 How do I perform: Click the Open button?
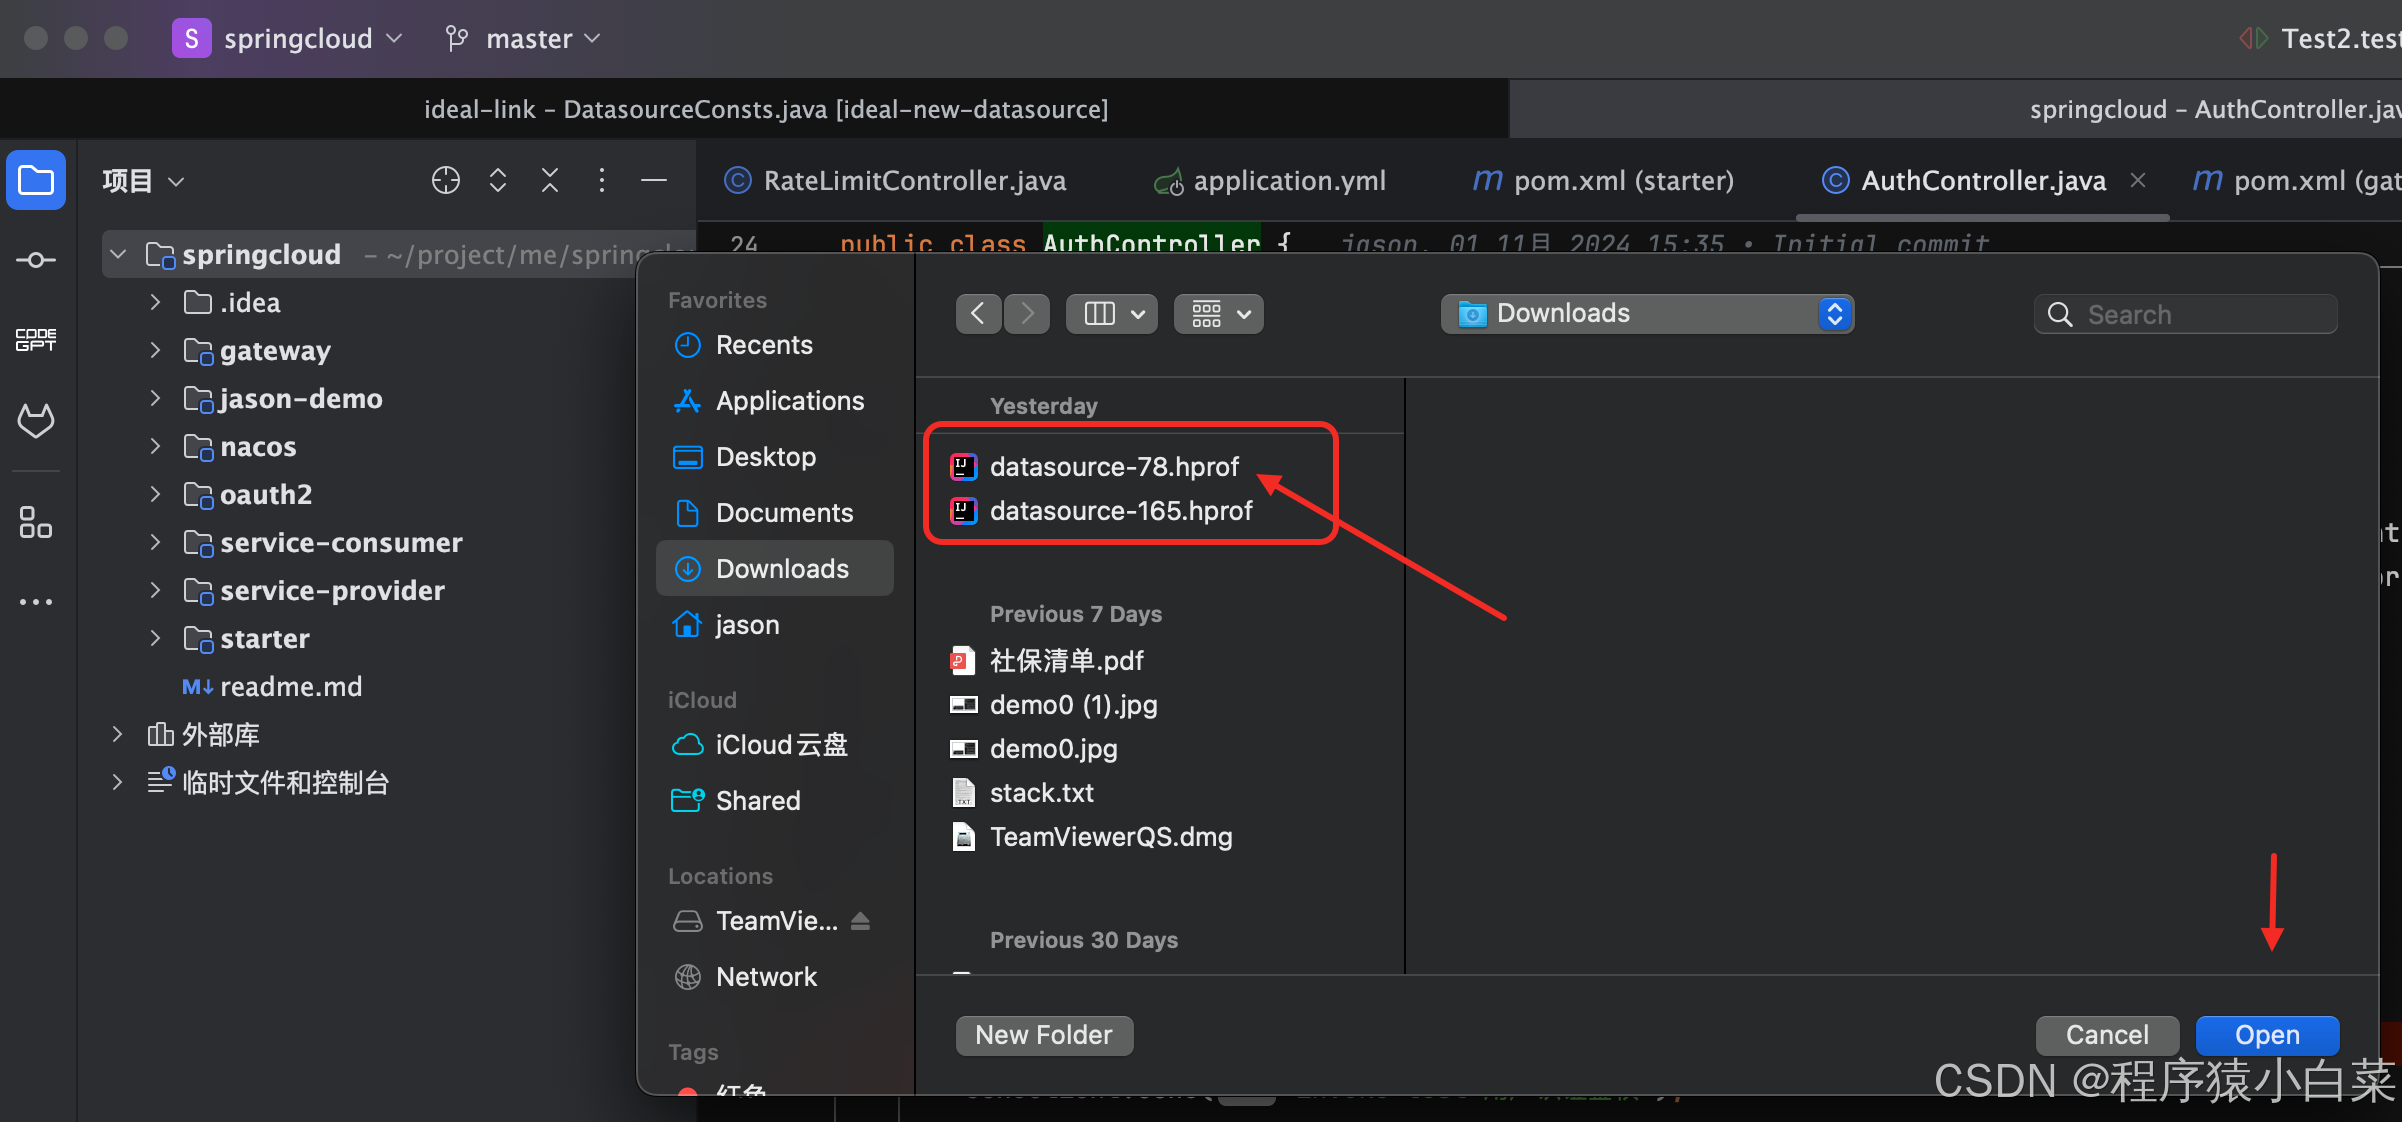(x=2266, y=1035)
